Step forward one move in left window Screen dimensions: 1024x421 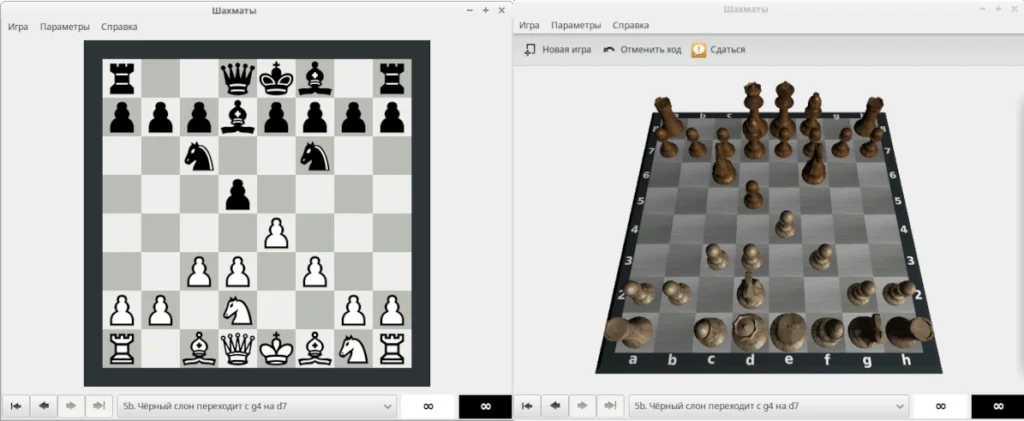coord(71,406)
